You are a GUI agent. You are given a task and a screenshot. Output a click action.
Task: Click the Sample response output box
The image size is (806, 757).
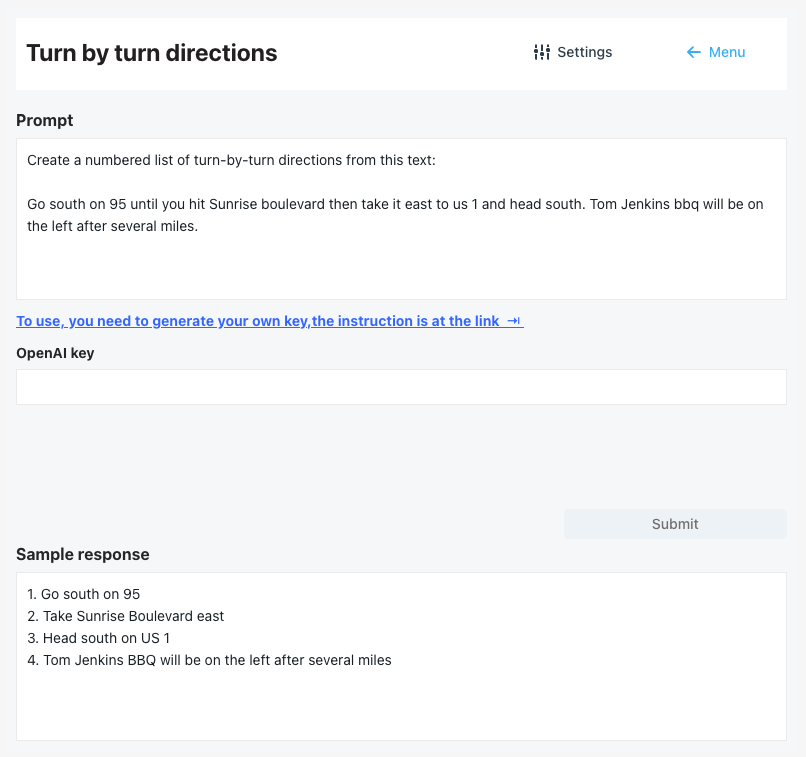pyautogui.click(x=400, y=655)
